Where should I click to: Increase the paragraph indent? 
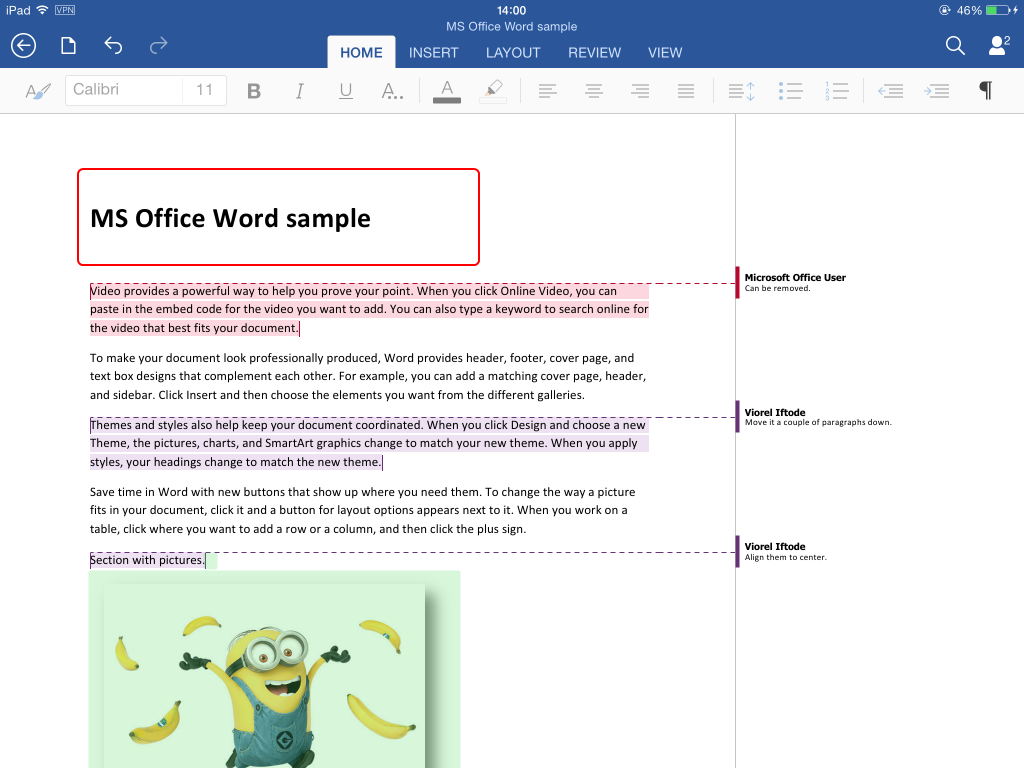click(936, 91)
